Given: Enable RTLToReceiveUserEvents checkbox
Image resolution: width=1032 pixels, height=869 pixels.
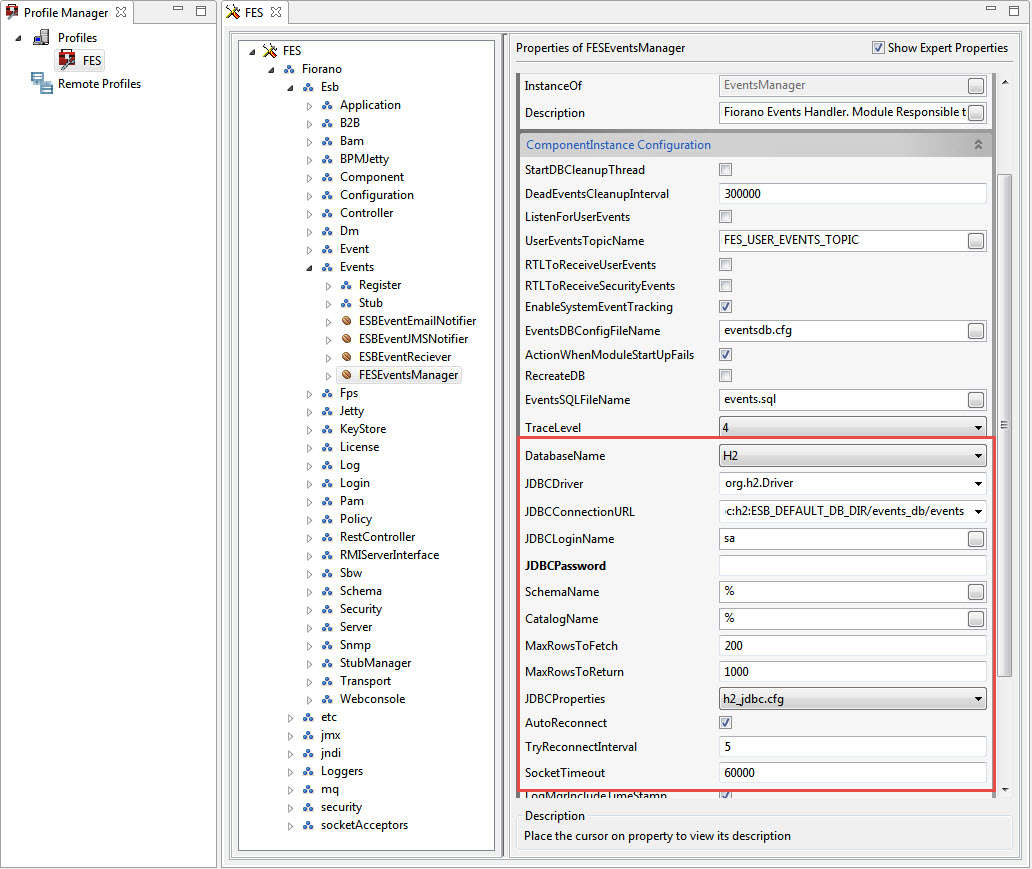Looking at the screenshot, I should click(725, 265).
